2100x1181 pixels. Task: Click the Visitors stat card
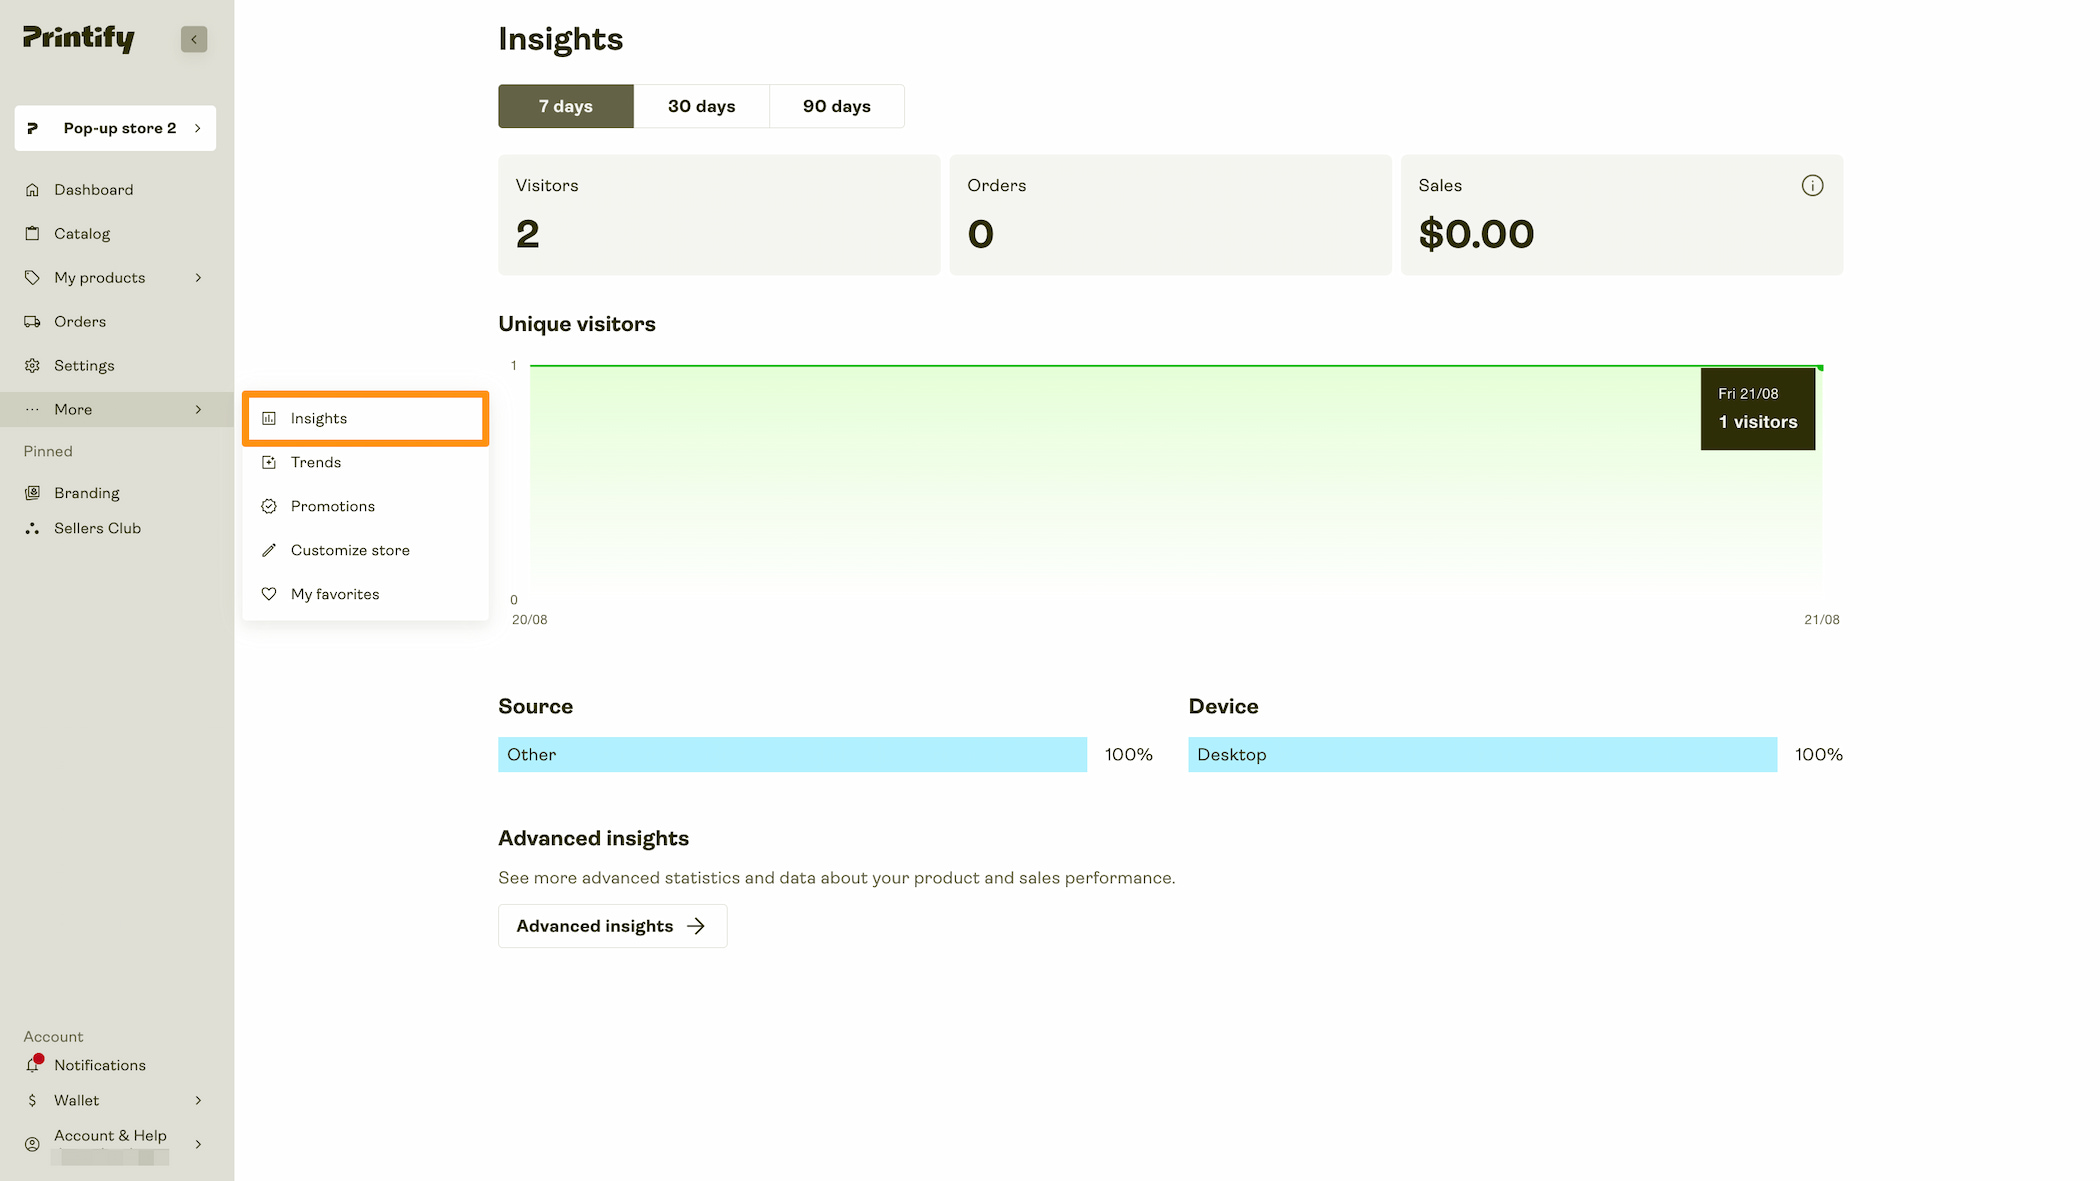click(x=719, y=215)
